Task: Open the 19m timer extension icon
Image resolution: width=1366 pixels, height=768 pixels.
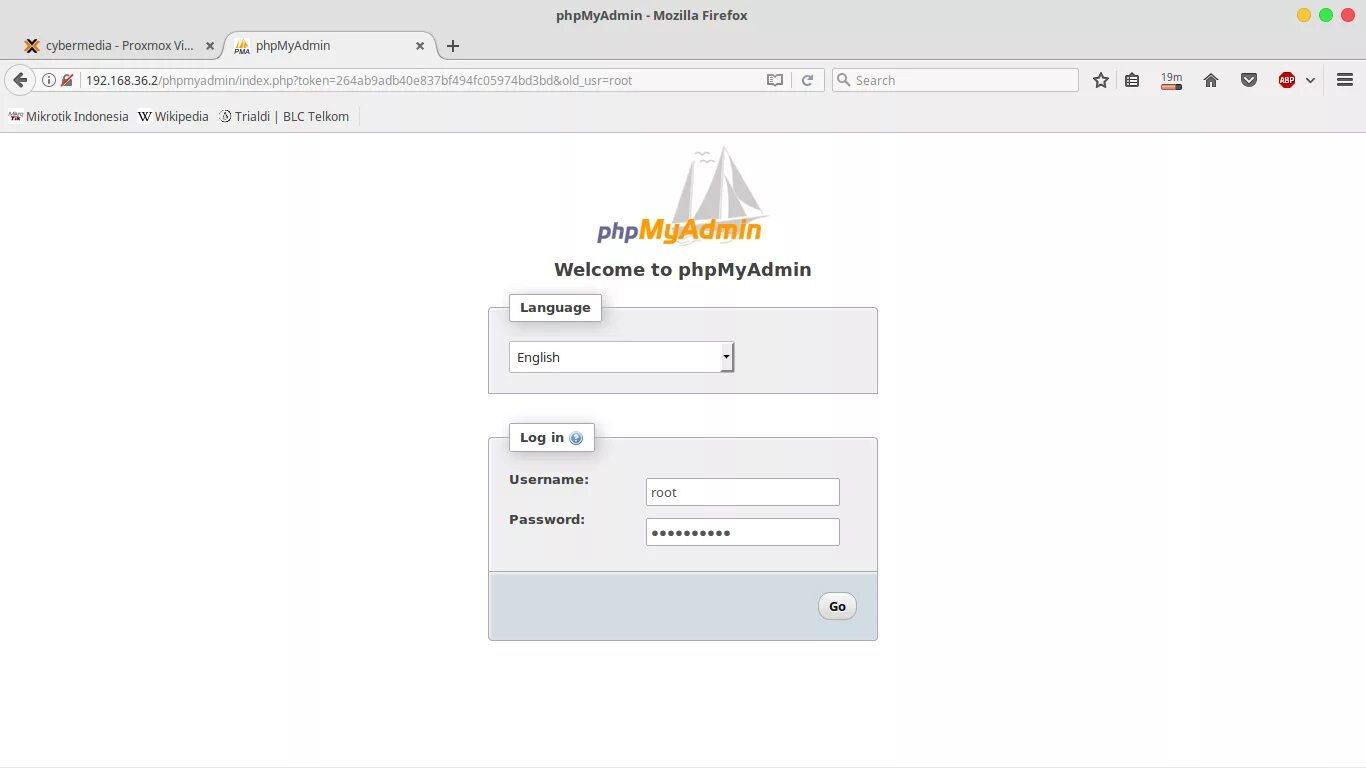Action: coord(1171,80)
